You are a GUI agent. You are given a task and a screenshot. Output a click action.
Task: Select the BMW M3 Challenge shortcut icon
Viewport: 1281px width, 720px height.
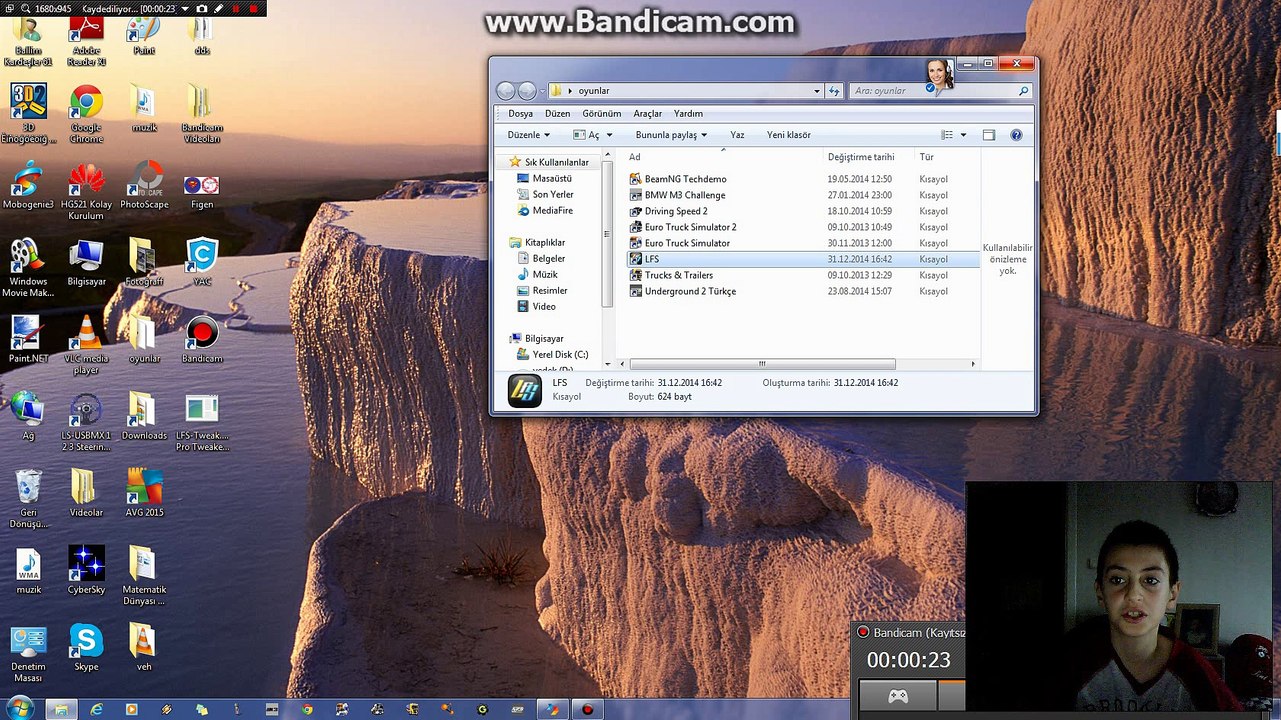pyautogui.click(x=635, y=195)
